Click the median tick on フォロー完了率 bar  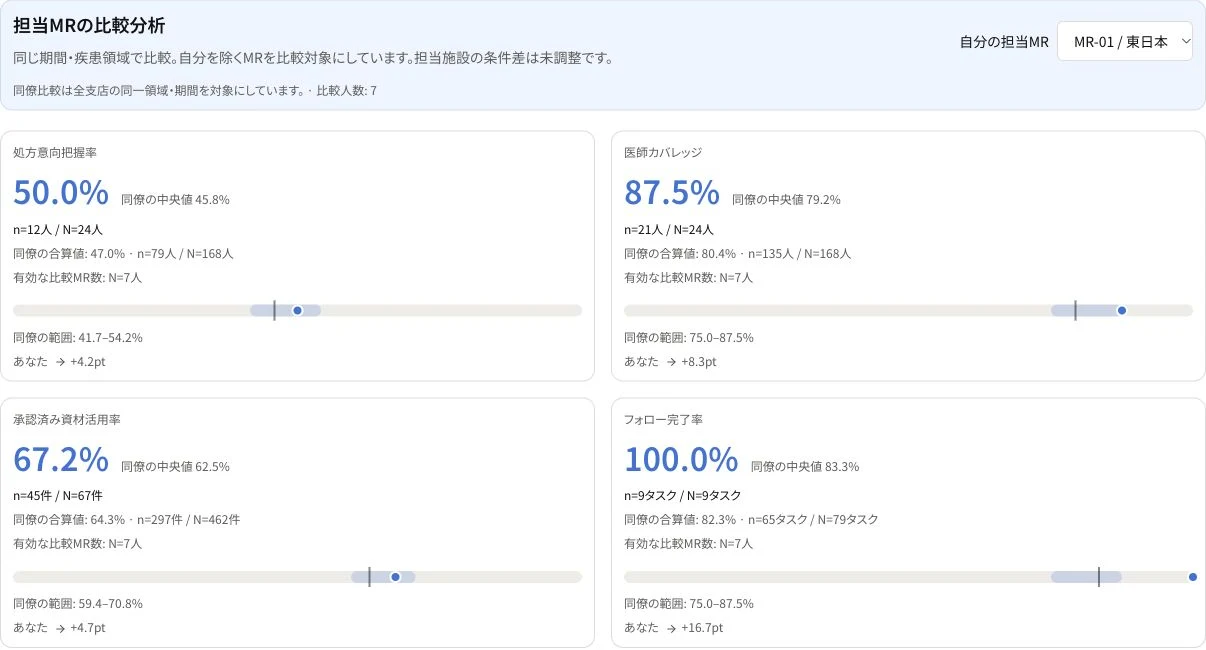click(1099, 577)
